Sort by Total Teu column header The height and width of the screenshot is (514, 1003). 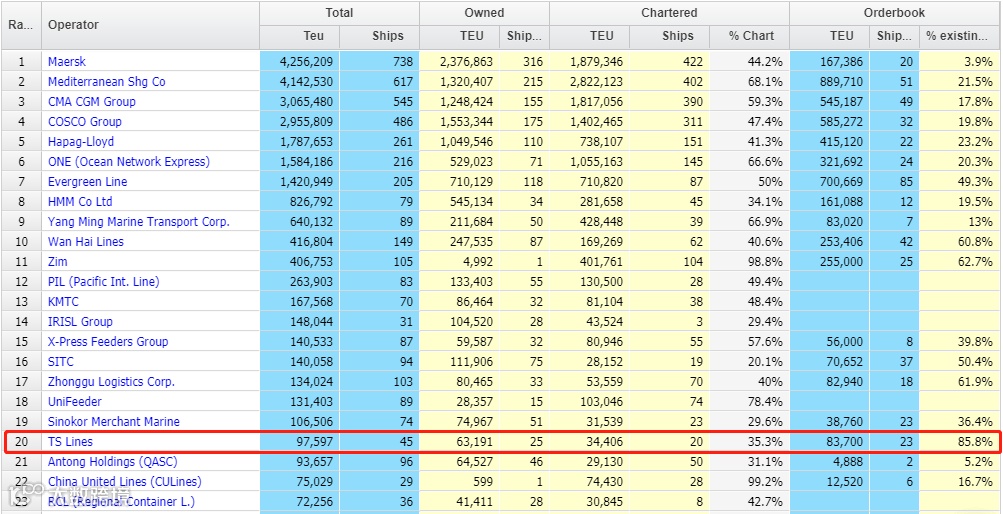coord(299,36)
